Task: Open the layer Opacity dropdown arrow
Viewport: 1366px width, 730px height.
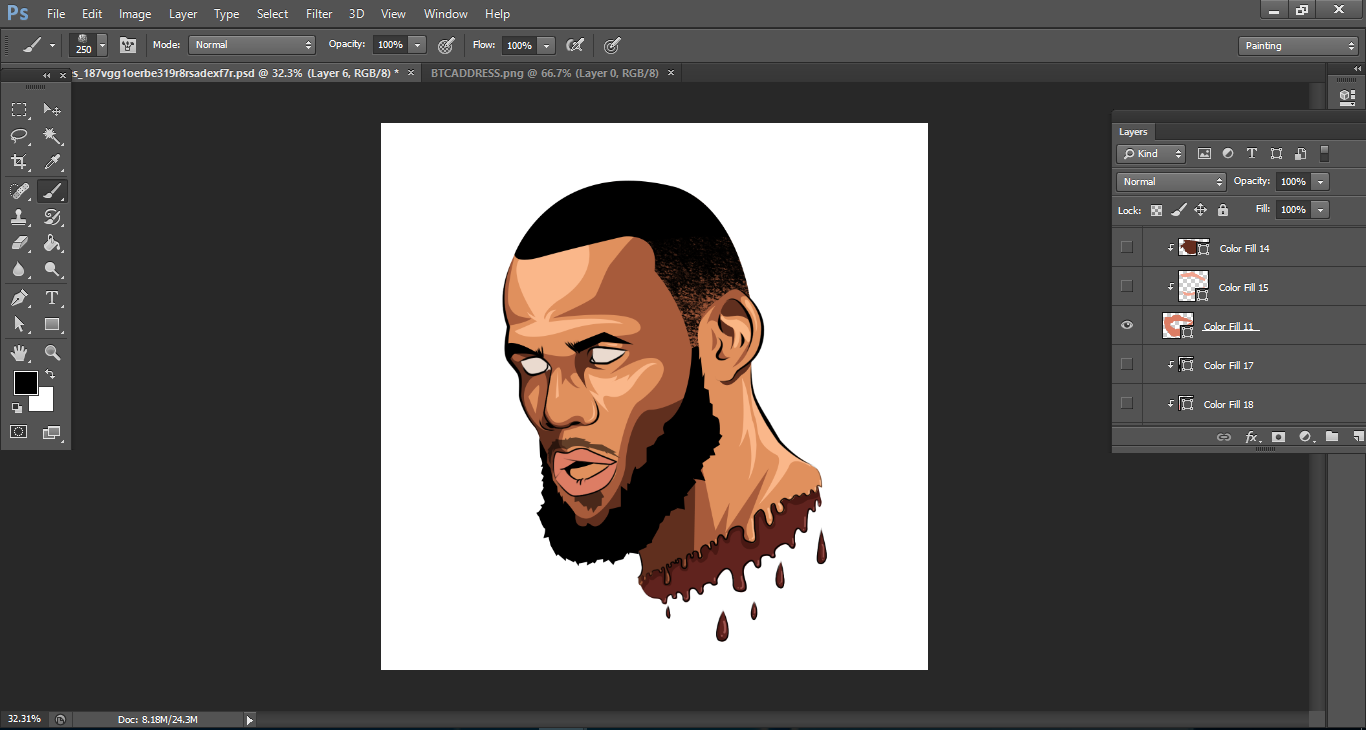Action: (x=1321, y=182)
